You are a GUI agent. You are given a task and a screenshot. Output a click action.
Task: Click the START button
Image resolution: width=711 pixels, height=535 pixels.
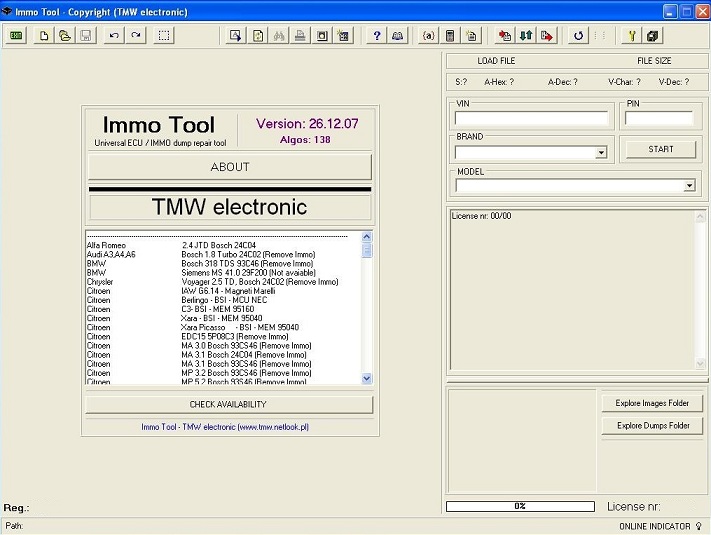[661, 149]
